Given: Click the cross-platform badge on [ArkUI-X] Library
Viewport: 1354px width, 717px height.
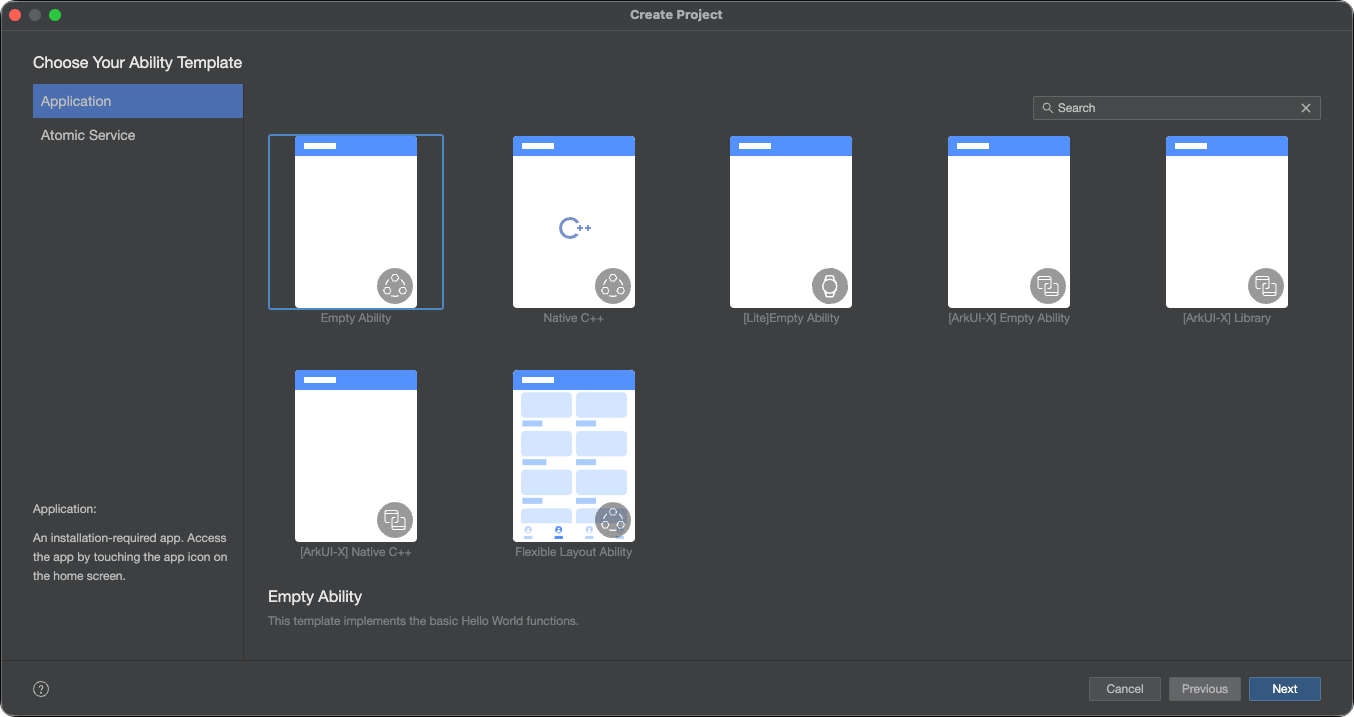Looking at the screenshot, I should pyautogui.click(x=1266, y=286).
